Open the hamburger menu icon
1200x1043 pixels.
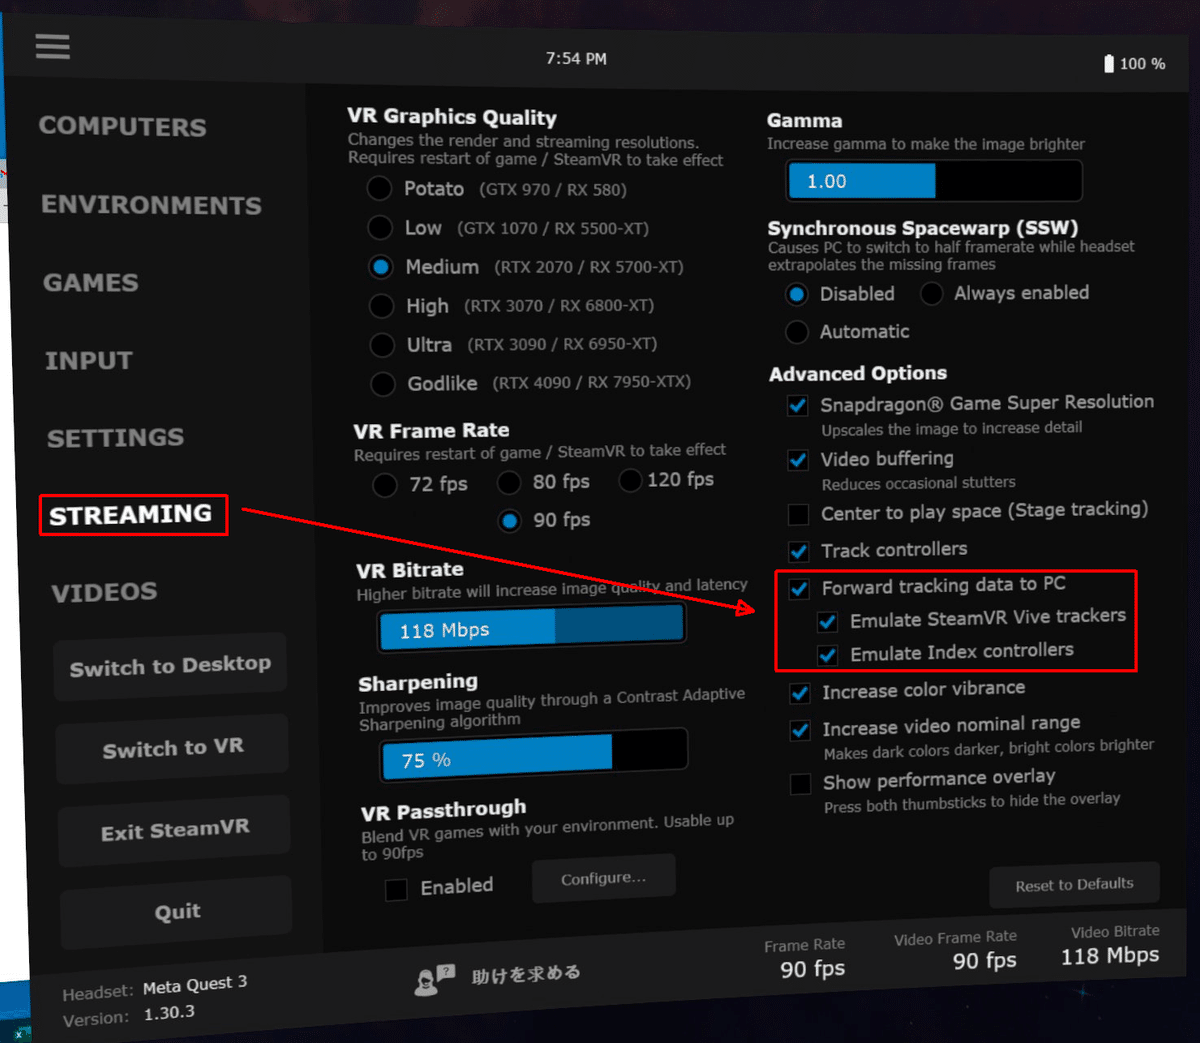point(52,46)
